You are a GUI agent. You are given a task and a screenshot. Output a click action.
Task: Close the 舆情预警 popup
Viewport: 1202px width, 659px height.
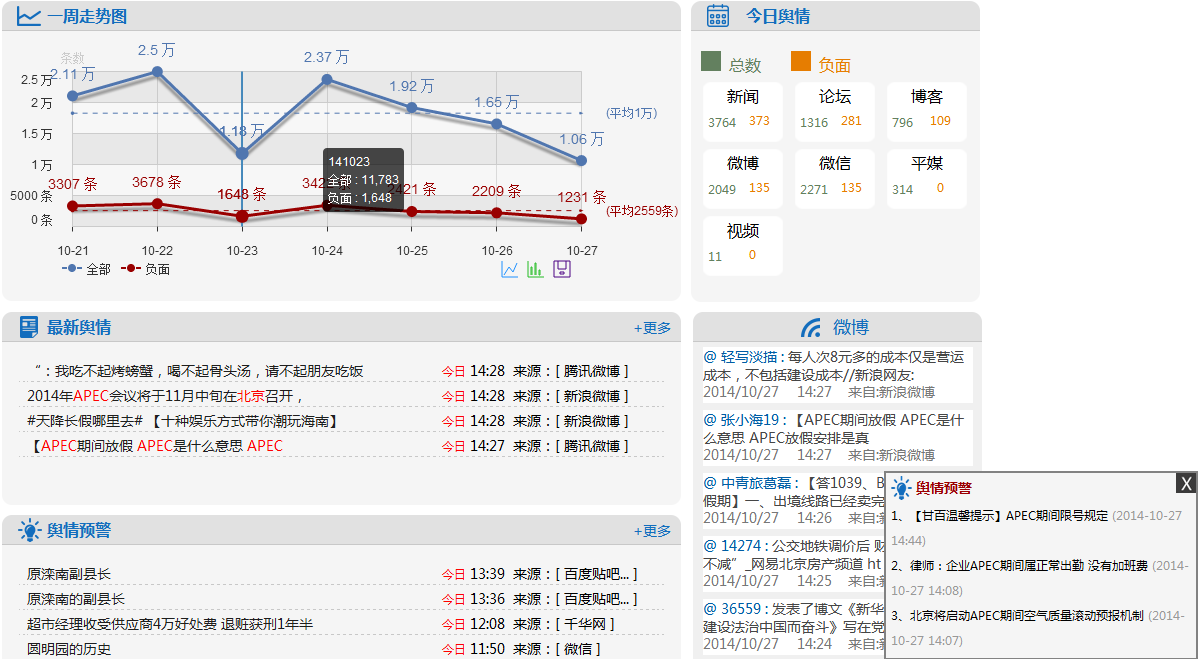point(1186,484)
